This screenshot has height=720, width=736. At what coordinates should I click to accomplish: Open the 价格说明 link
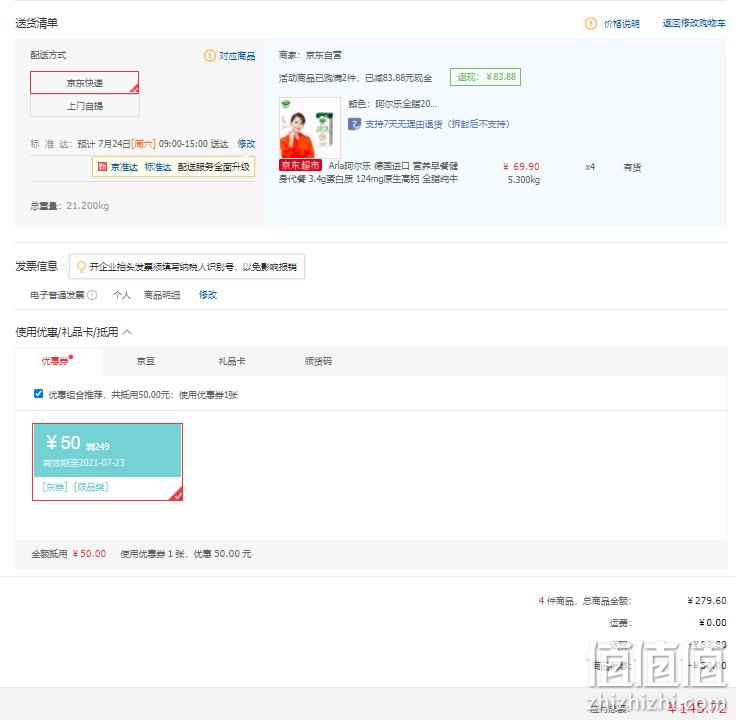(621, 23)
